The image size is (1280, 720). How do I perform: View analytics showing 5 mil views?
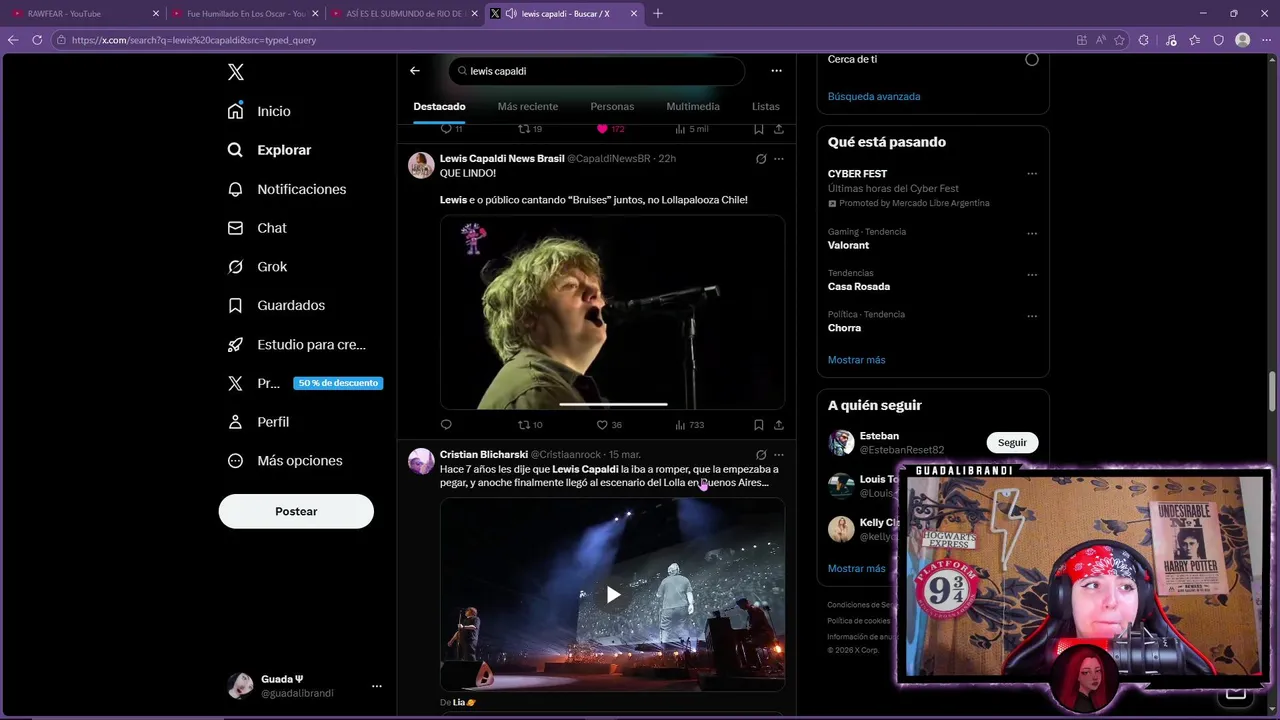pos(692,129)
